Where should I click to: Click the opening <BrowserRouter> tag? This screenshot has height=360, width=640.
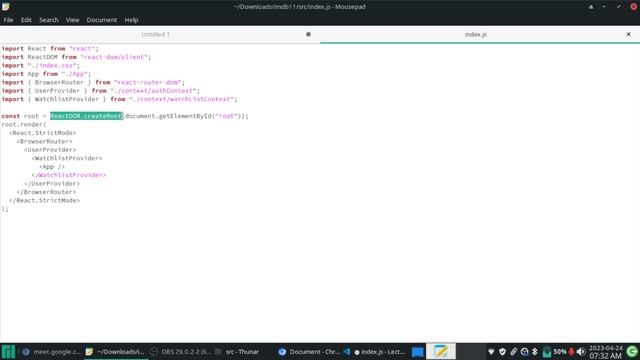pyautogui.click(x=44, y=141)
